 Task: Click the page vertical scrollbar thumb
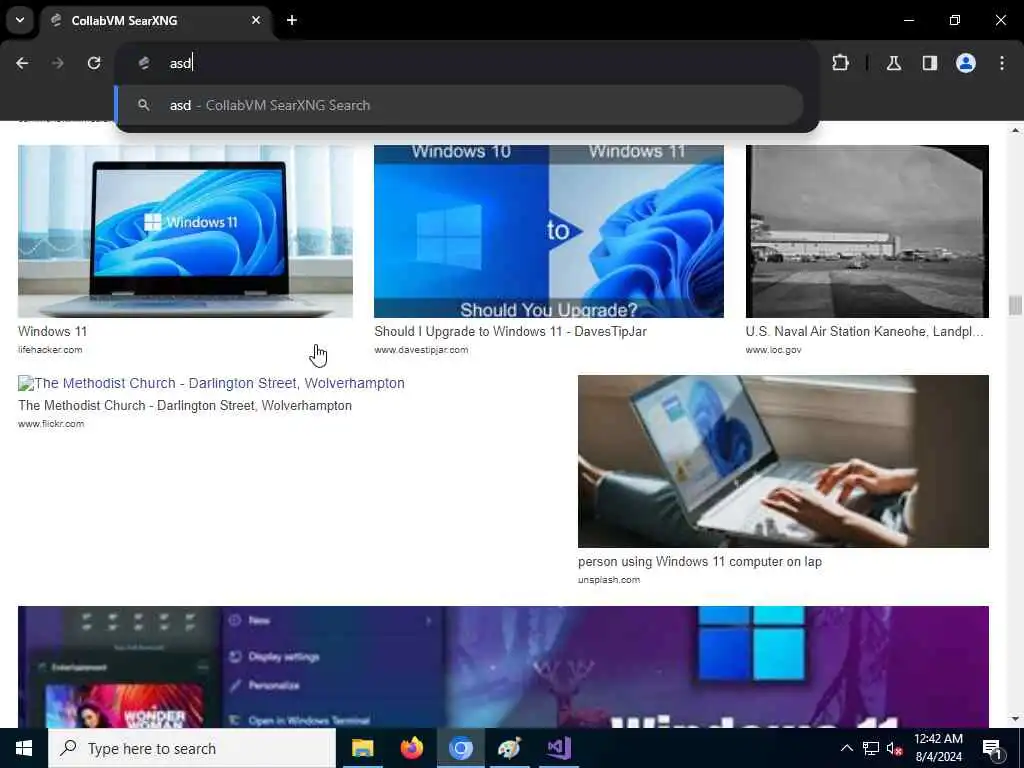(1015, 305)
